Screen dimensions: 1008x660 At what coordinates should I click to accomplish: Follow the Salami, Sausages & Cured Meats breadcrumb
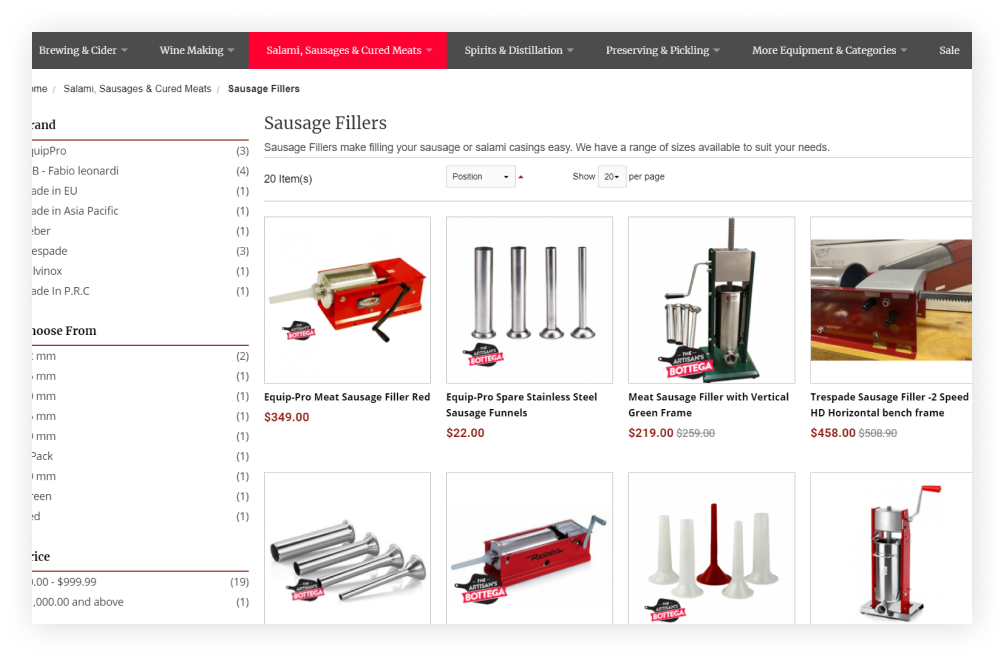(x=137, y=89)
